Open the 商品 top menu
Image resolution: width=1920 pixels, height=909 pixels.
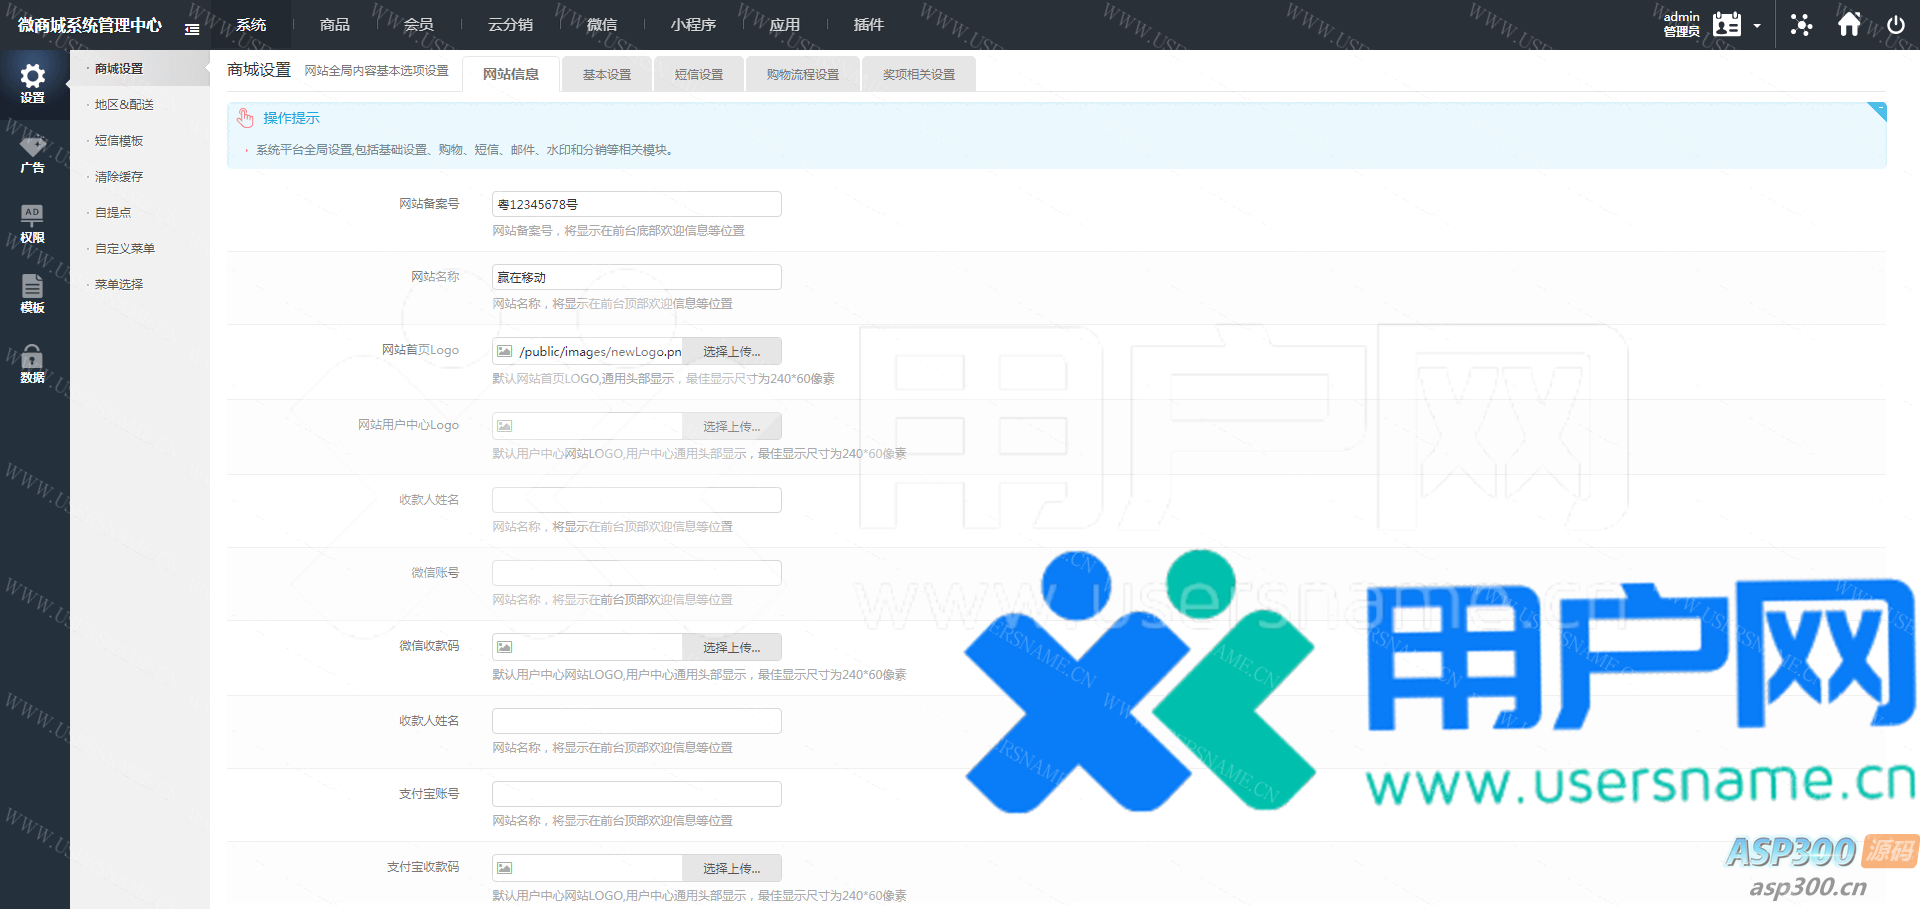335,25
